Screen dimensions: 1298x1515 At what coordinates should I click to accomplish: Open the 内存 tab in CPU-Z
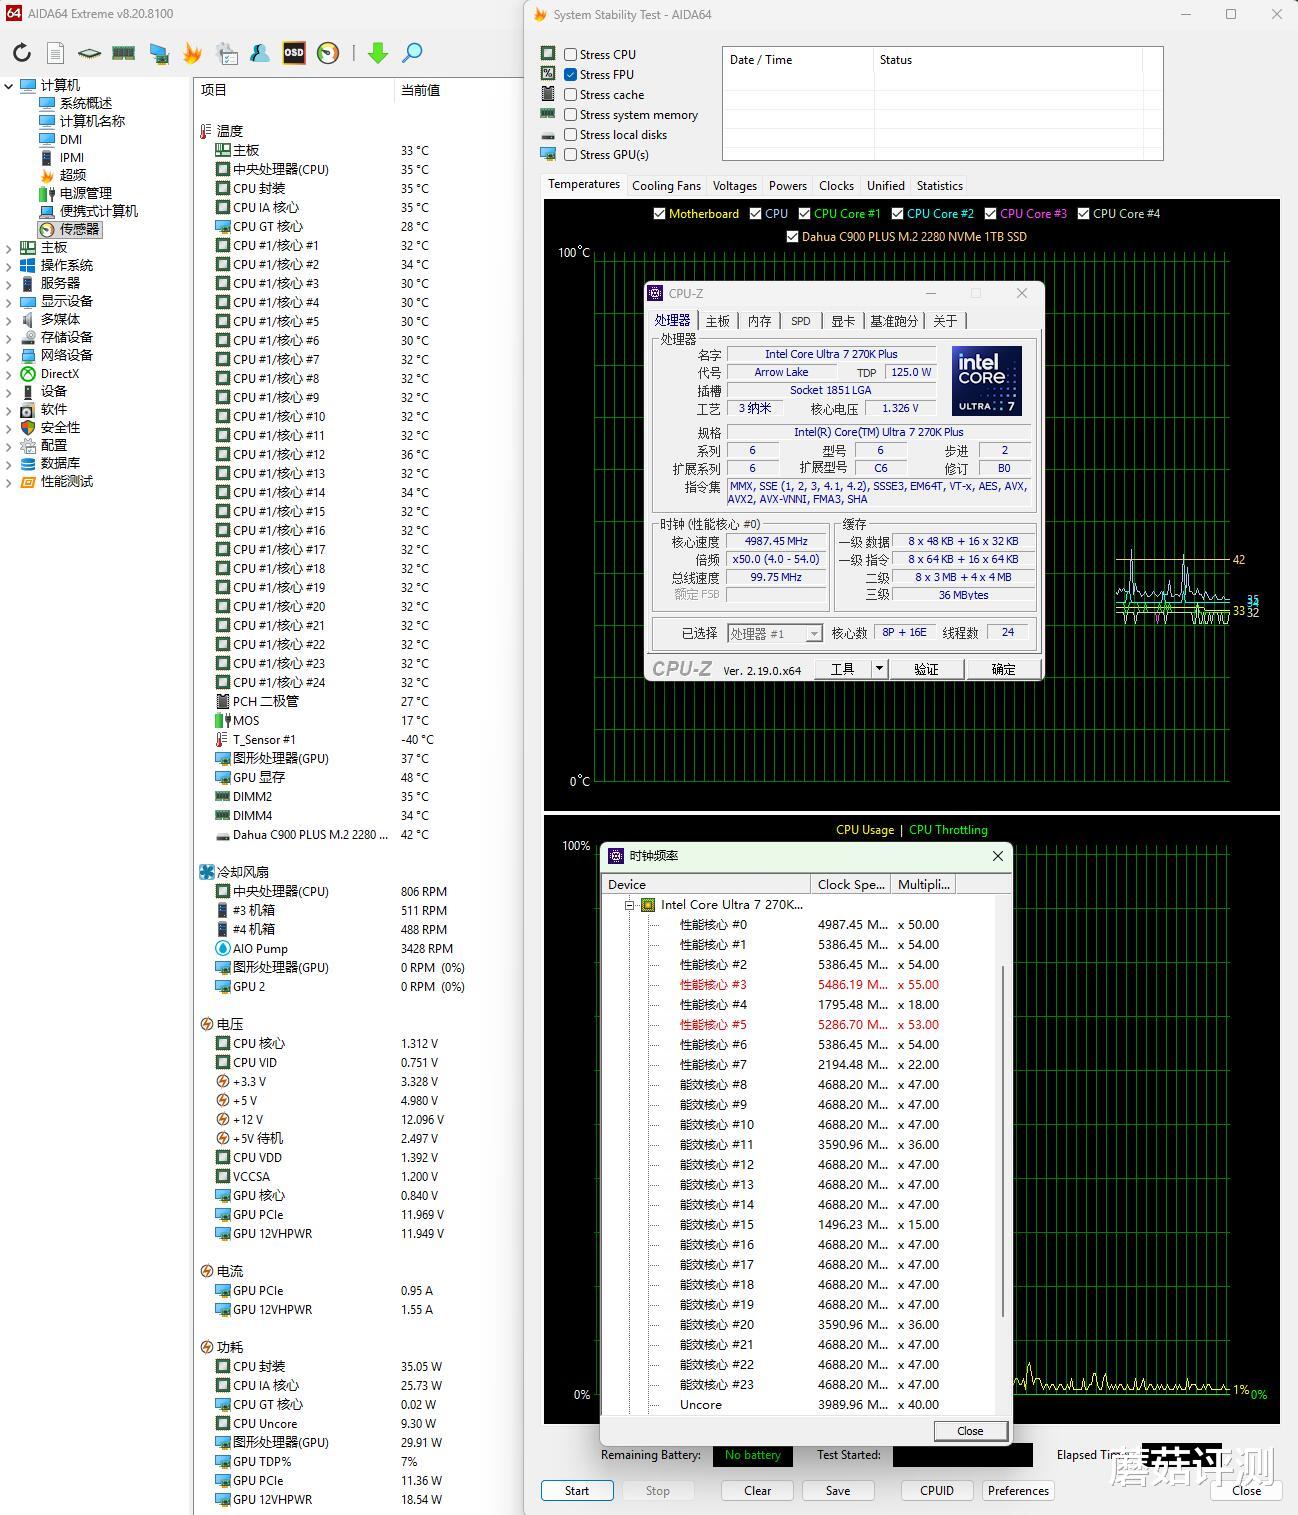(x=760, y=321)
